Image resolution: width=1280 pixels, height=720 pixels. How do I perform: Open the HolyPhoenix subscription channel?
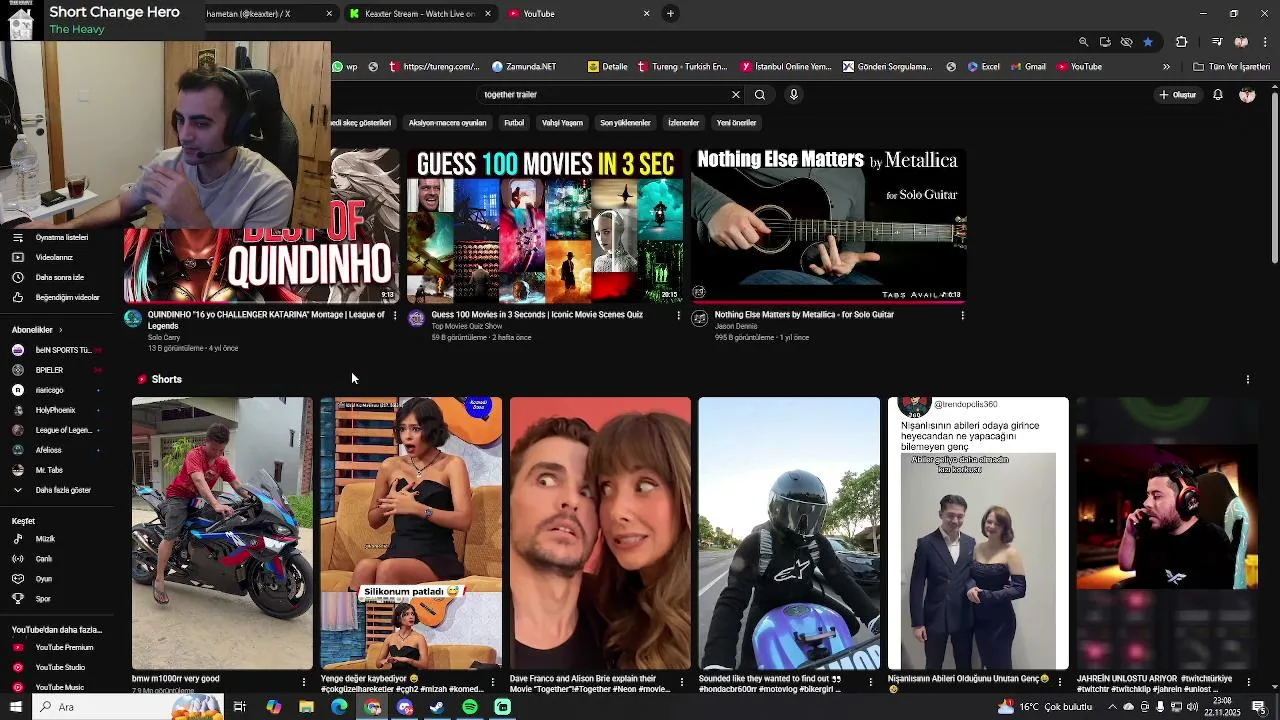click(x=55, y=410)
